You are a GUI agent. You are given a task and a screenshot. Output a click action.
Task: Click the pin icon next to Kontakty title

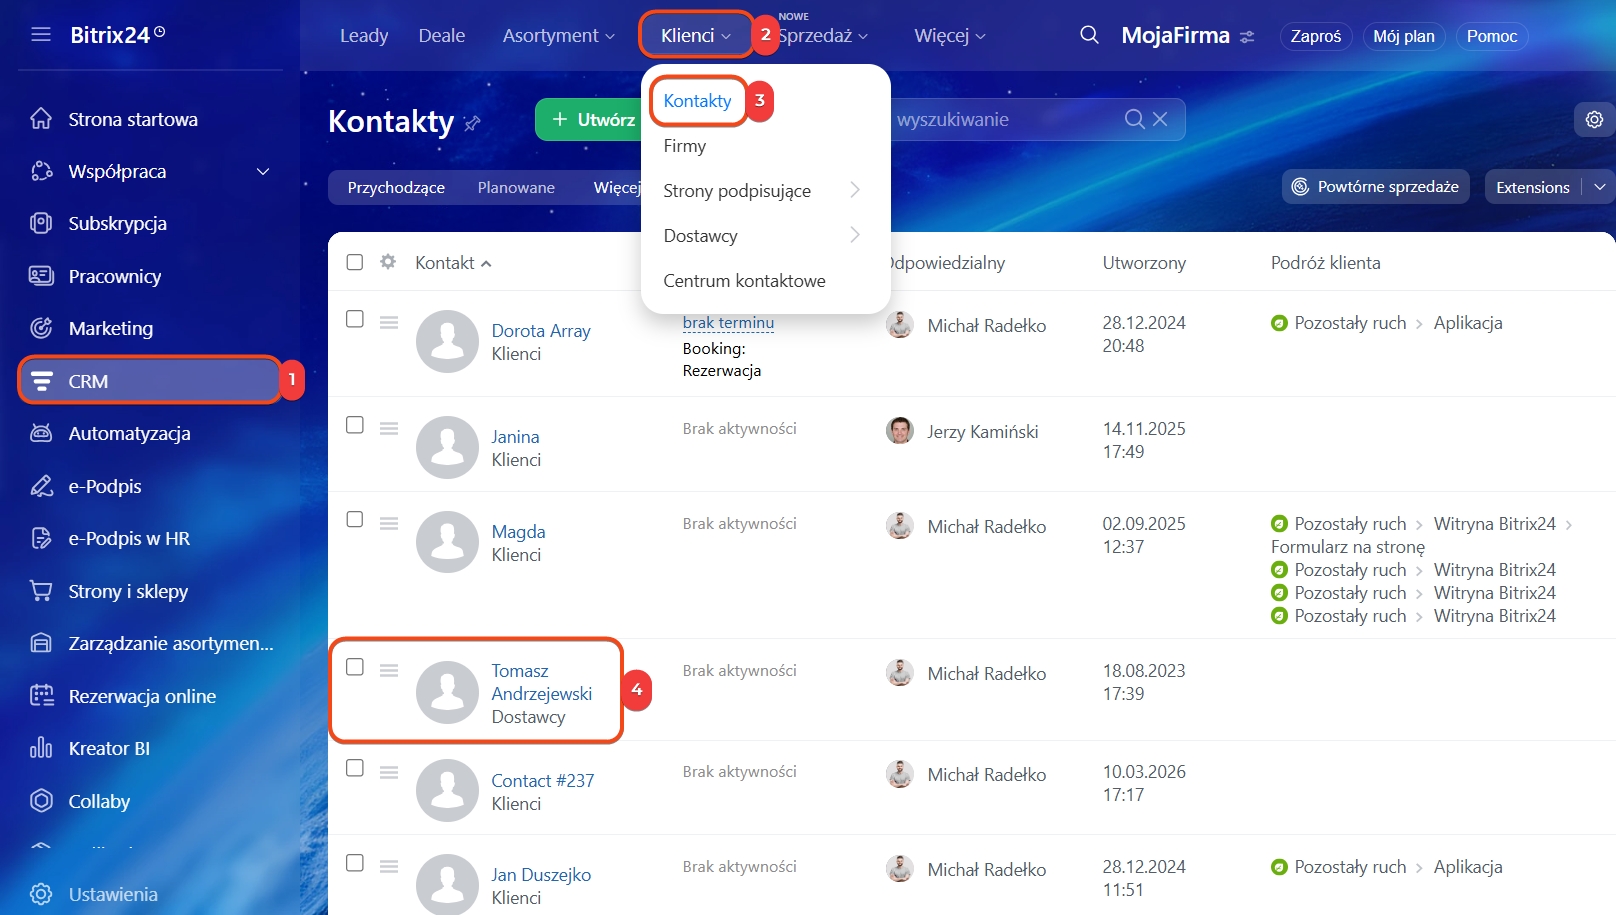point(473,123)
